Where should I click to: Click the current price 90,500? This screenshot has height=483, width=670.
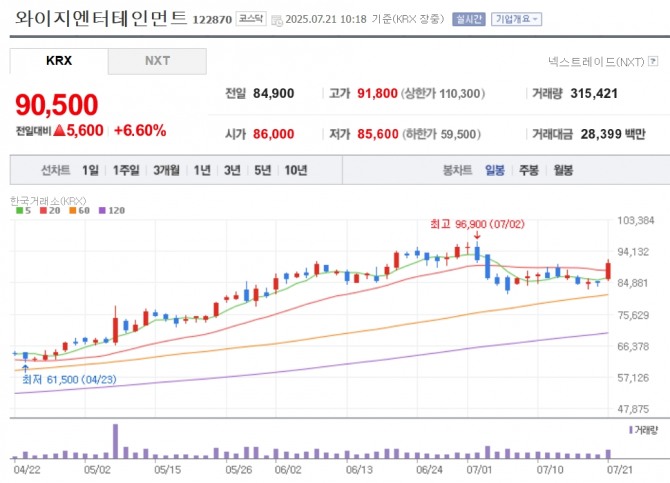pyautogui.click(x=56, y=105)
